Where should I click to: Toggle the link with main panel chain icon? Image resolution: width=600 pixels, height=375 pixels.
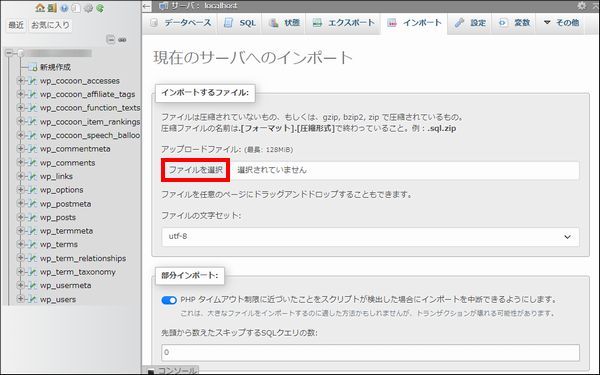[x=122, y=39]
